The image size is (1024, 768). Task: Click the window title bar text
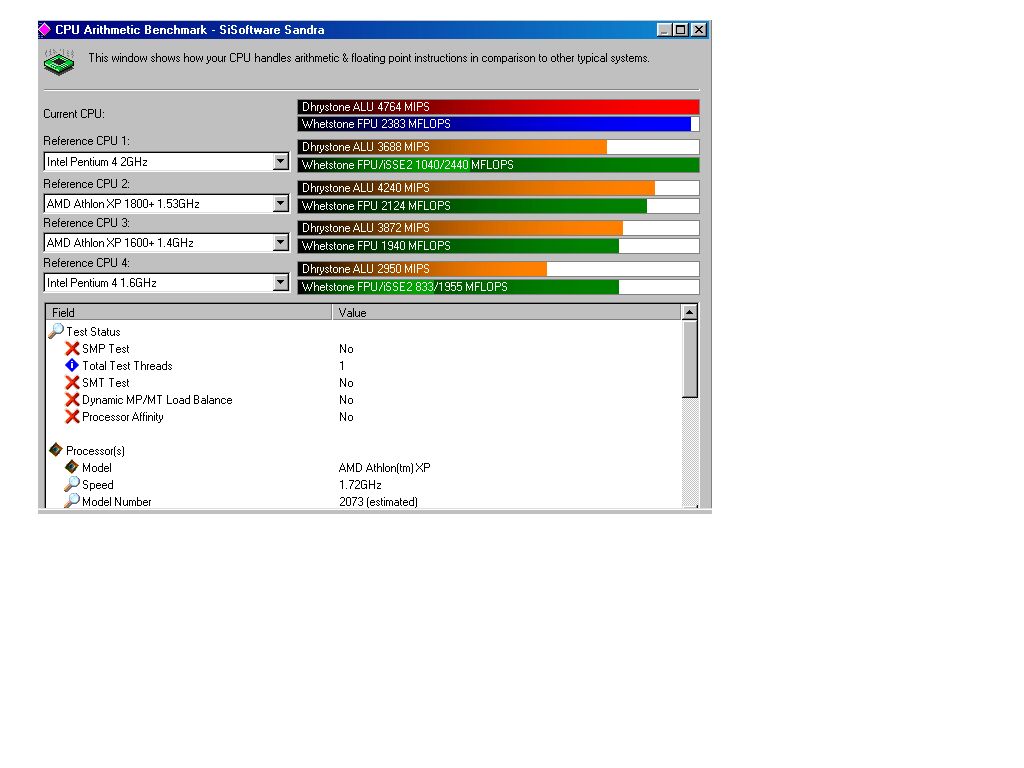[x=189, y=30]
